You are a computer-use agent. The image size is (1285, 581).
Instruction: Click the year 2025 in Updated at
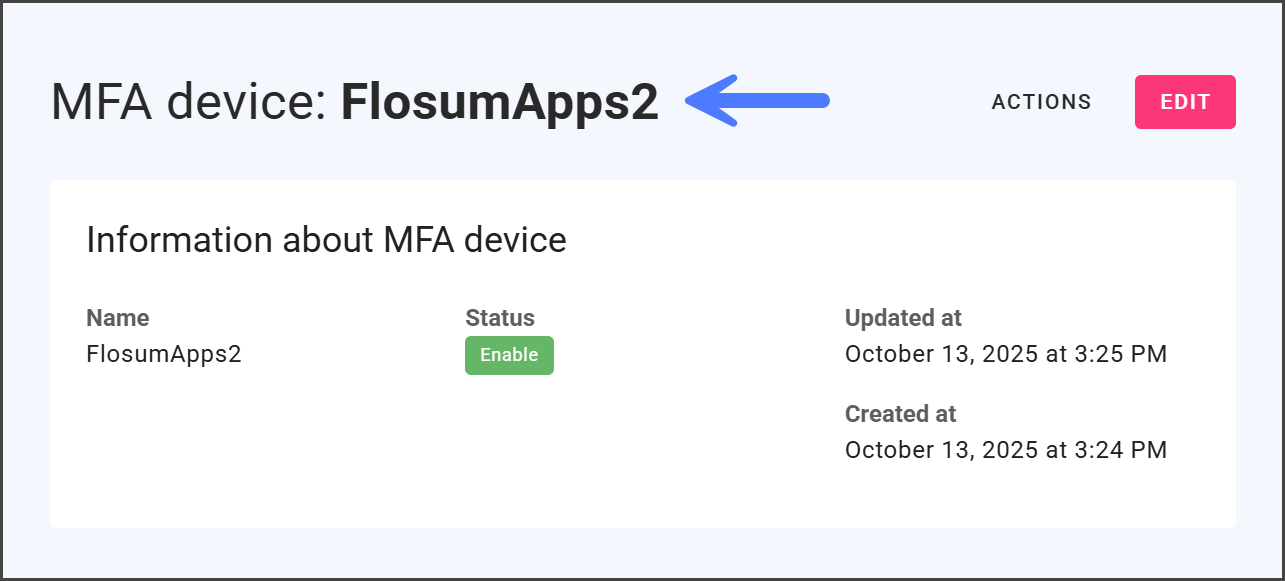1010,354
